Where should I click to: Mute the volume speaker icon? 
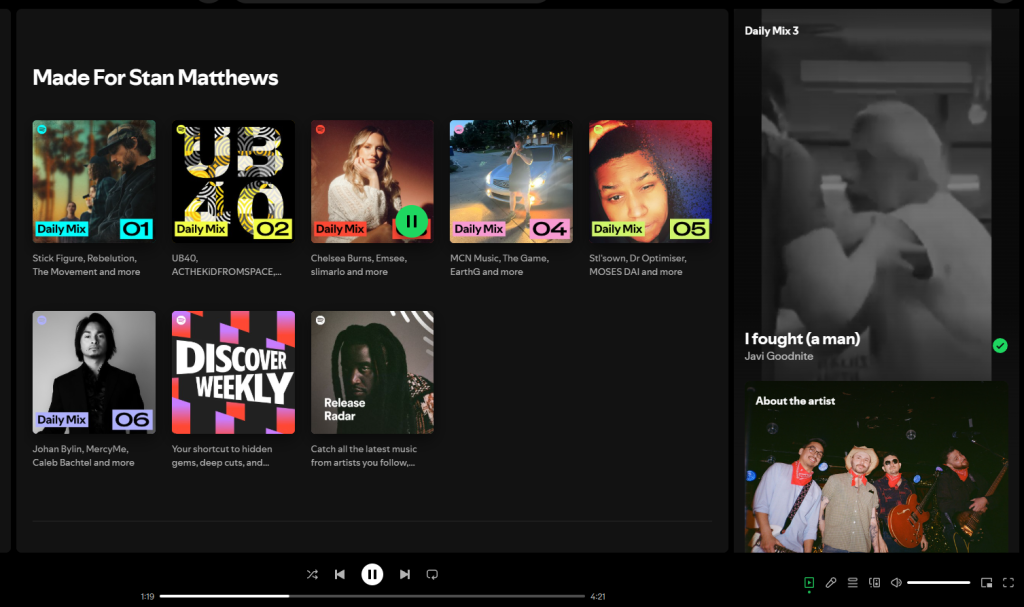click(897, 582)
